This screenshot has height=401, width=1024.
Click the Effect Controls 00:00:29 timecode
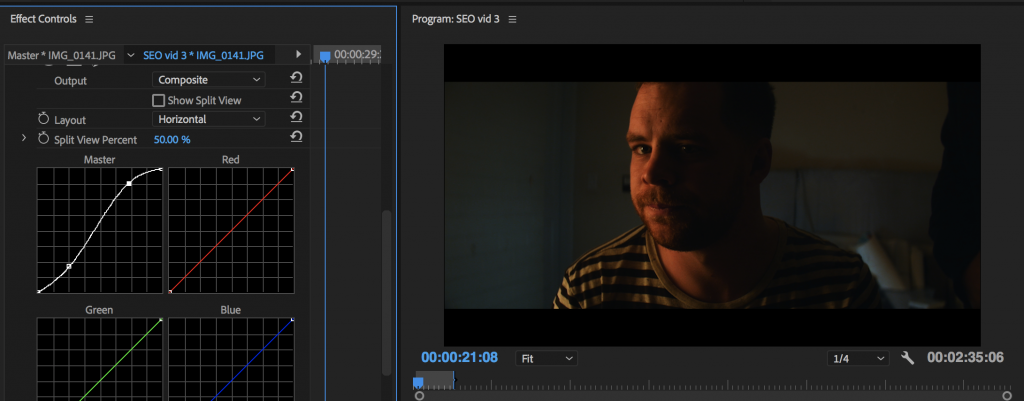[x=357, y=55]
